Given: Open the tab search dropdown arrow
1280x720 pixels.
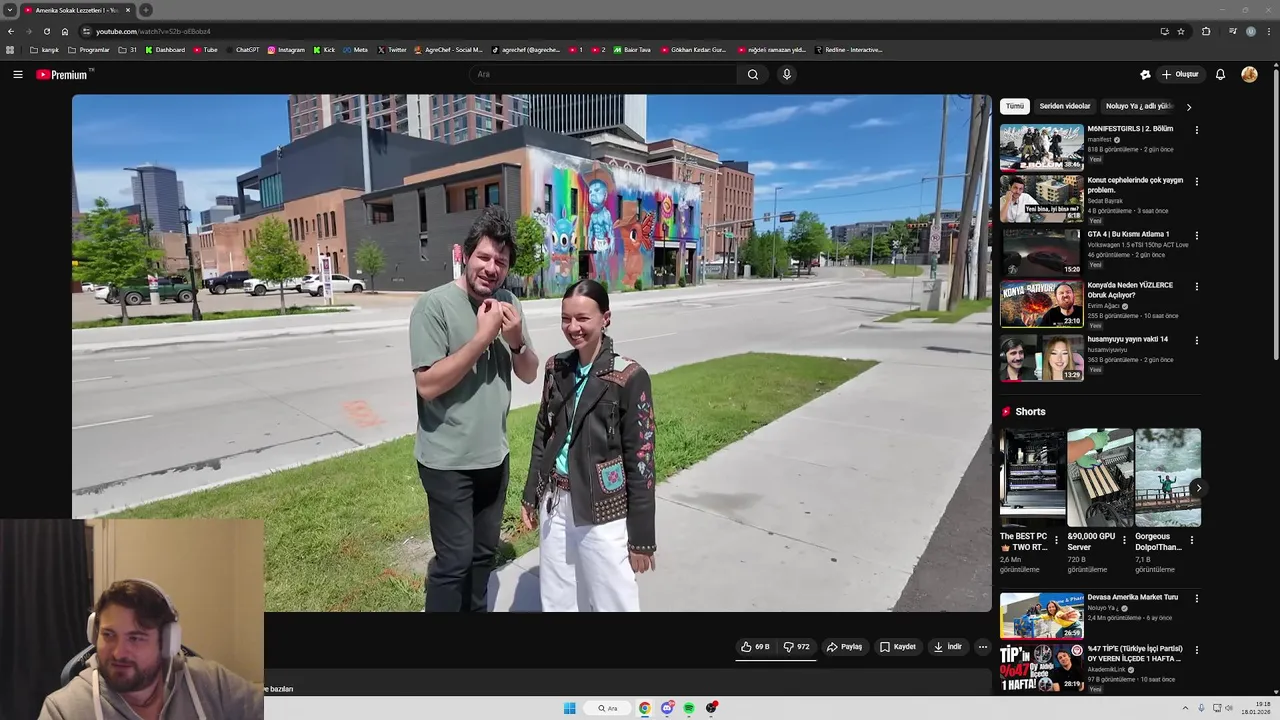Looking at the screenshot, I should pos(10,10).
